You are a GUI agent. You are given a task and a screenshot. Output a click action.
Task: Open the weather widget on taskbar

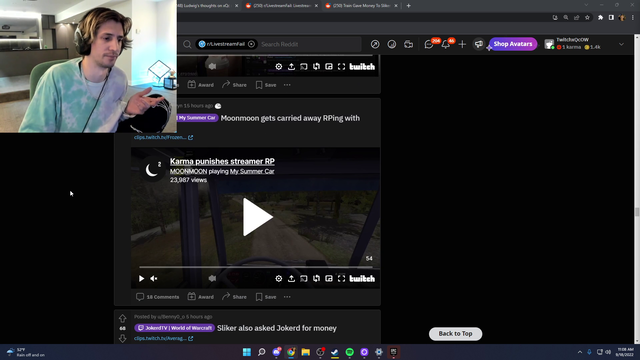coord(25,352)
